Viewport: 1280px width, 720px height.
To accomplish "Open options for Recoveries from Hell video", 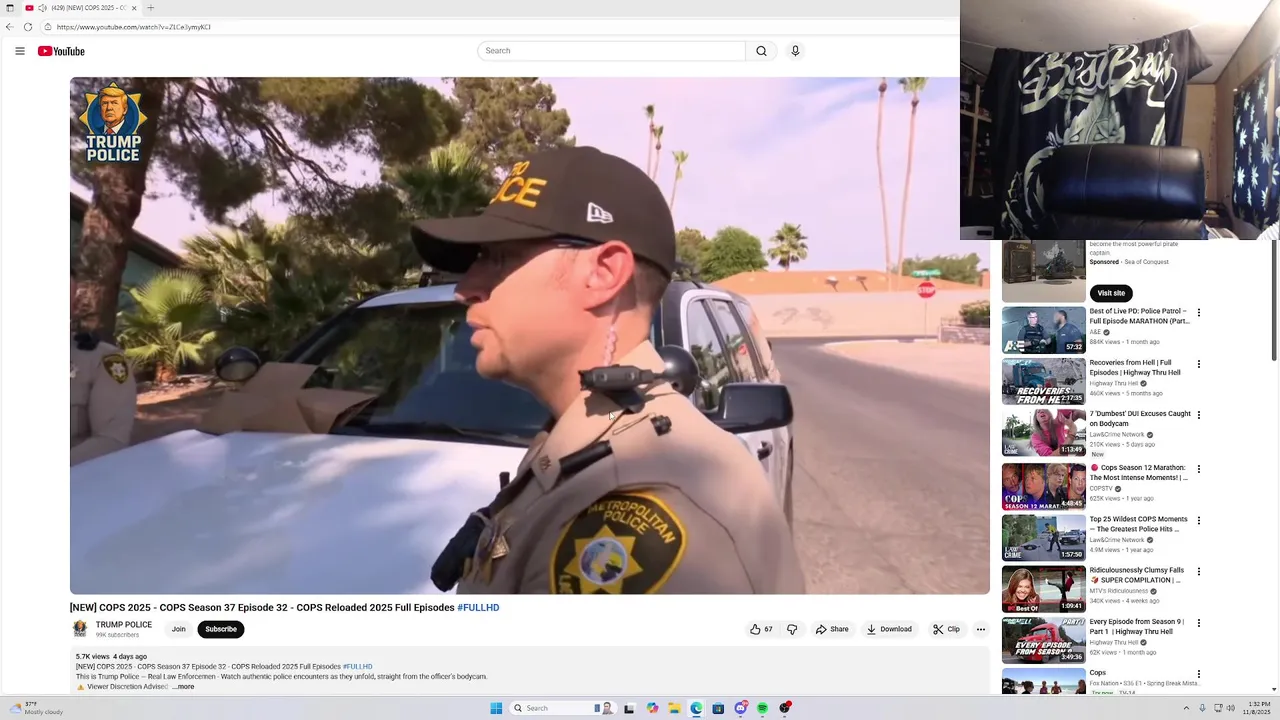I will coord(1199,364).
